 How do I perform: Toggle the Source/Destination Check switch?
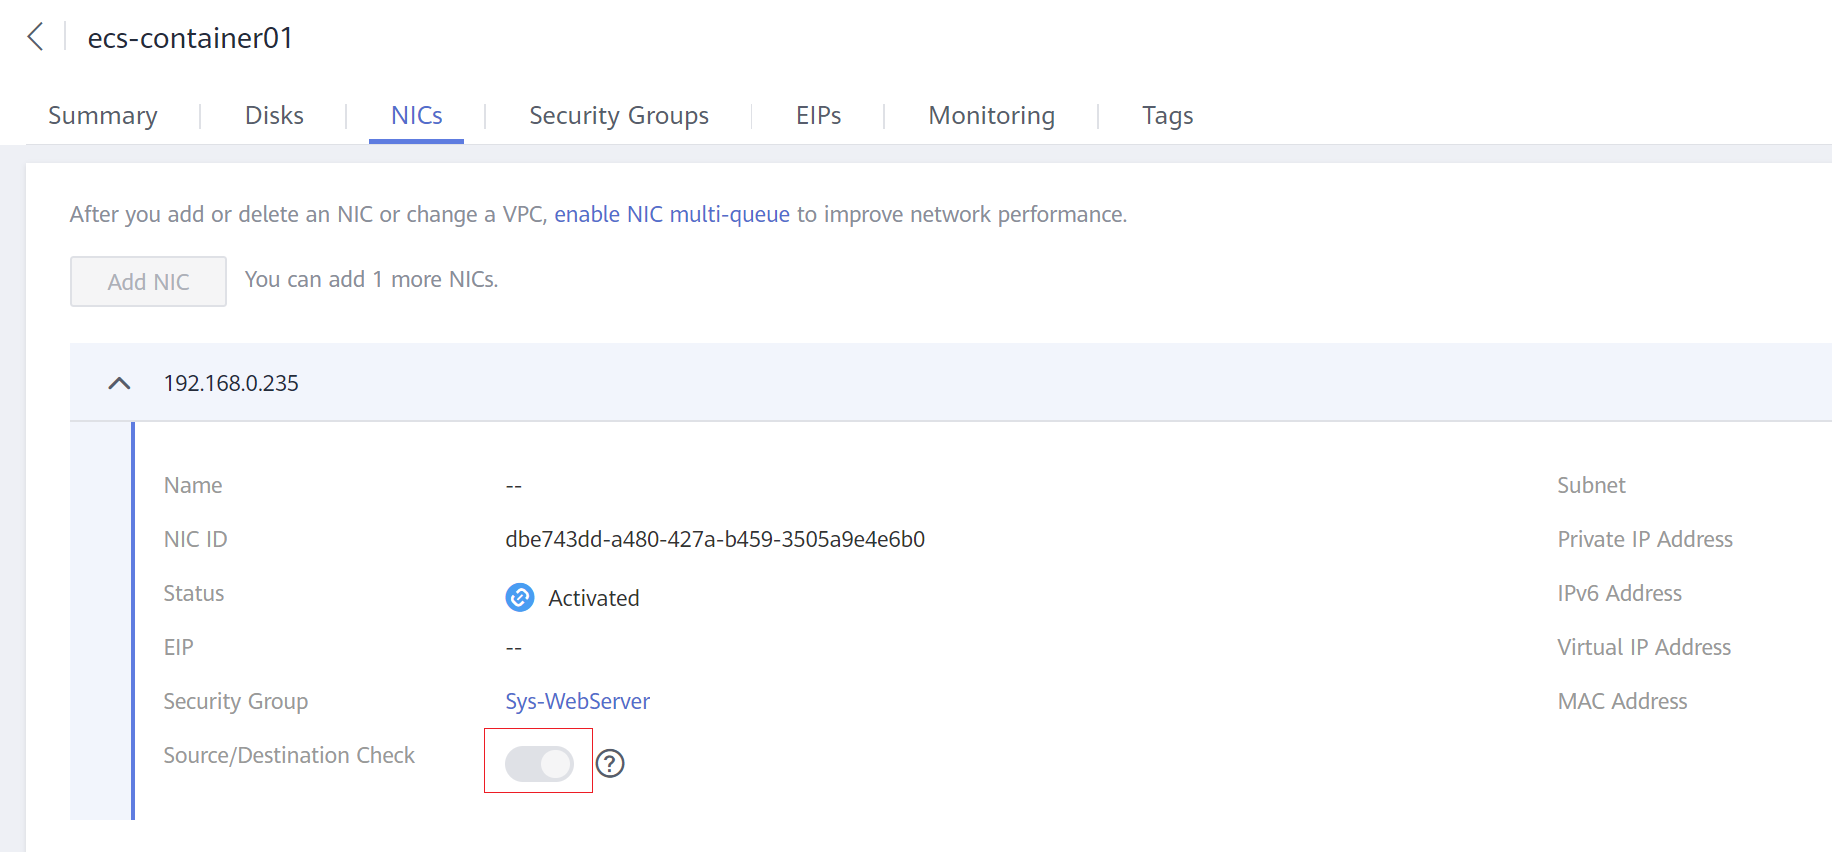click(539, 764)
